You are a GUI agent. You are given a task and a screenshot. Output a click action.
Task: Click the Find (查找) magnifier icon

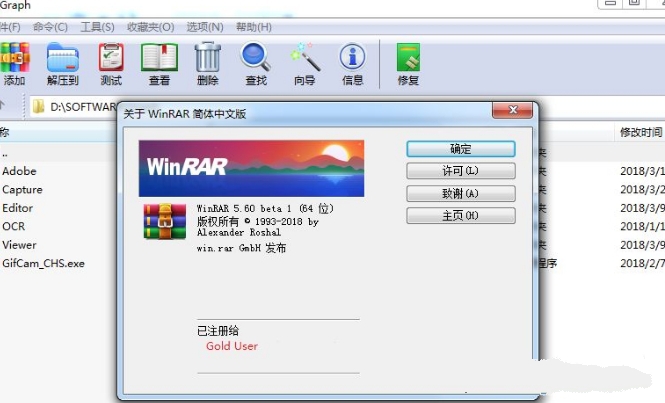click(x=256, y=64)
